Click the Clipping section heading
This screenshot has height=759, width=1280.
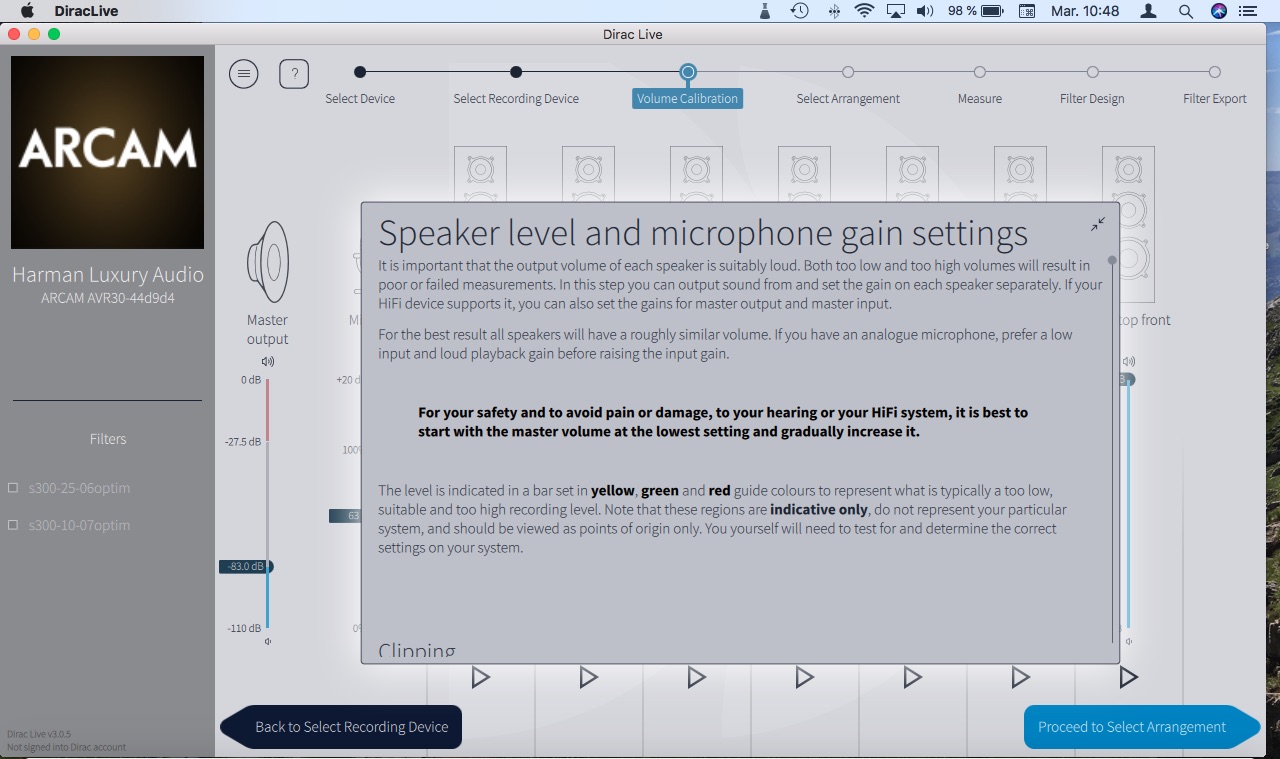pyautogui.click(x=417, y=651)
